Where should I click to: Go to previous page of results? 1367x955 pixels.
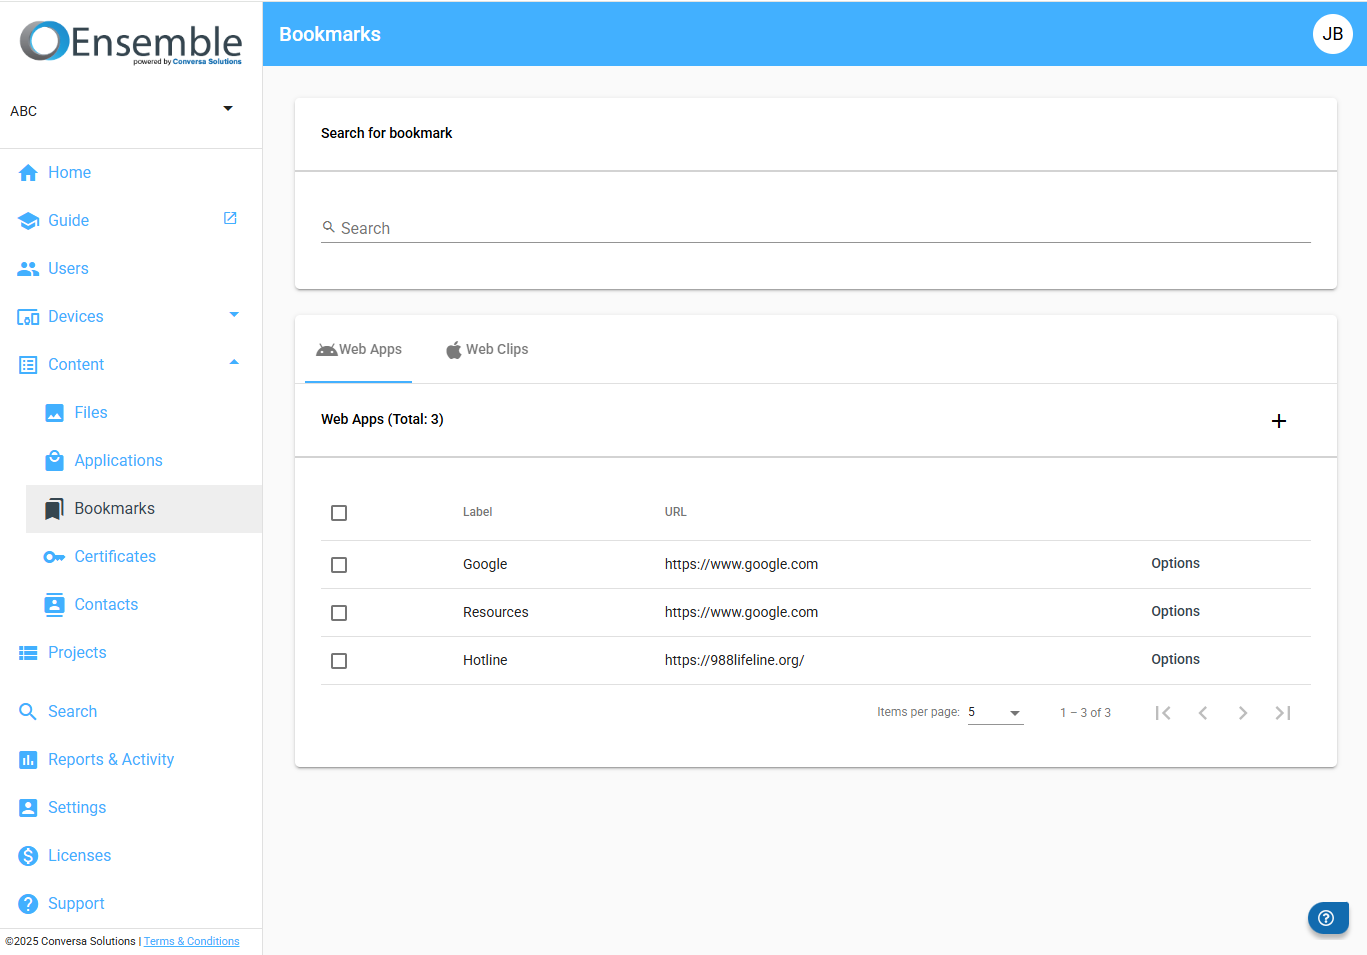[1203, 713]
